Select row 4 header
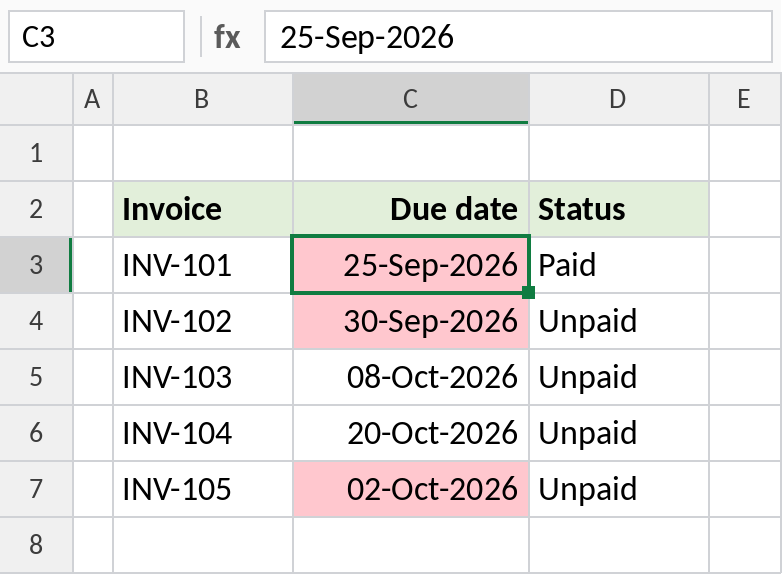782x574 pixels. tap(36, 321)
